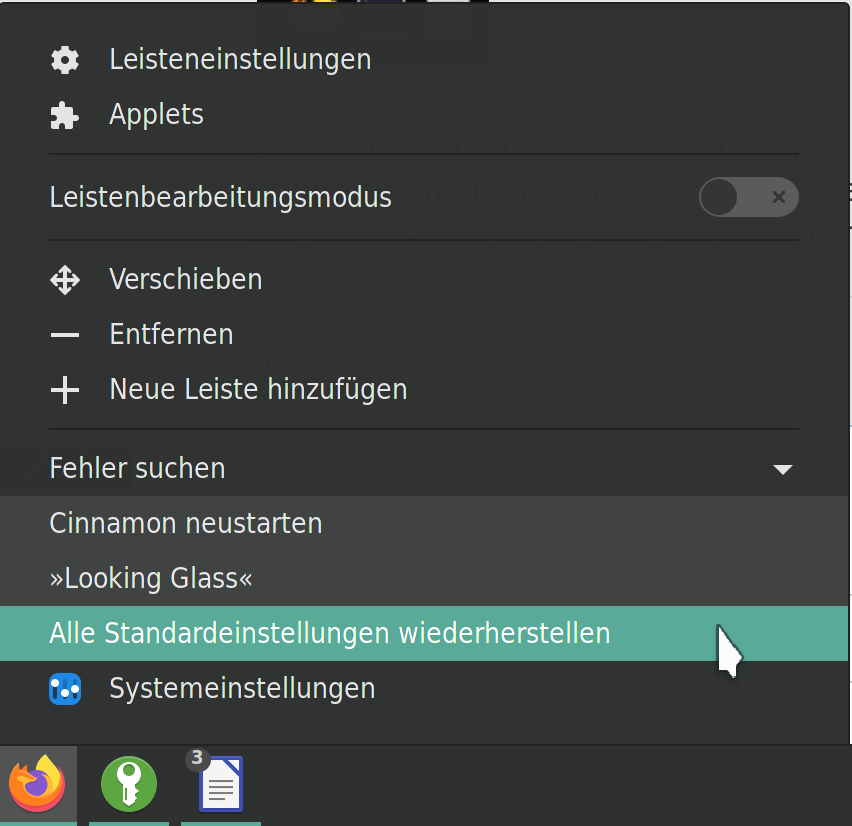Collapse the Fehler suchen submenu
852x826 pixels.
click(x=783, y=468)
